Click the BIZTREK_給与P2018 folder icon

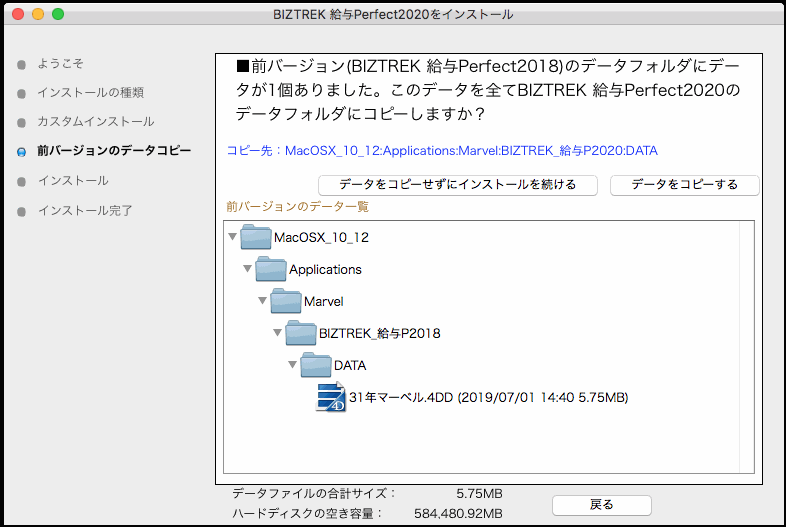coord(301,333)
